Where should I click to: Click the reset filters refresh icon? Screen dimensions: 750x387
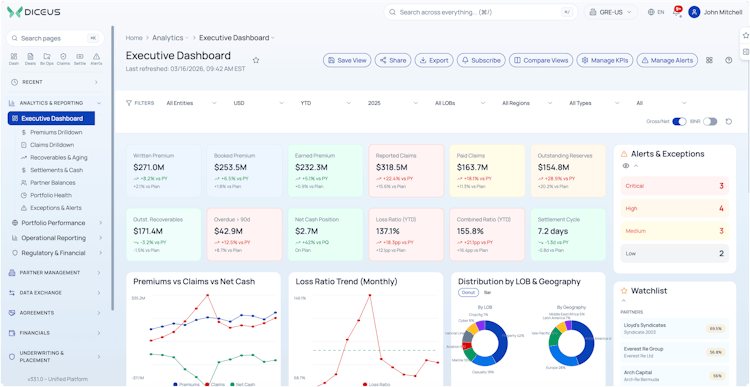pyautogui.click(x=728, y=122)
